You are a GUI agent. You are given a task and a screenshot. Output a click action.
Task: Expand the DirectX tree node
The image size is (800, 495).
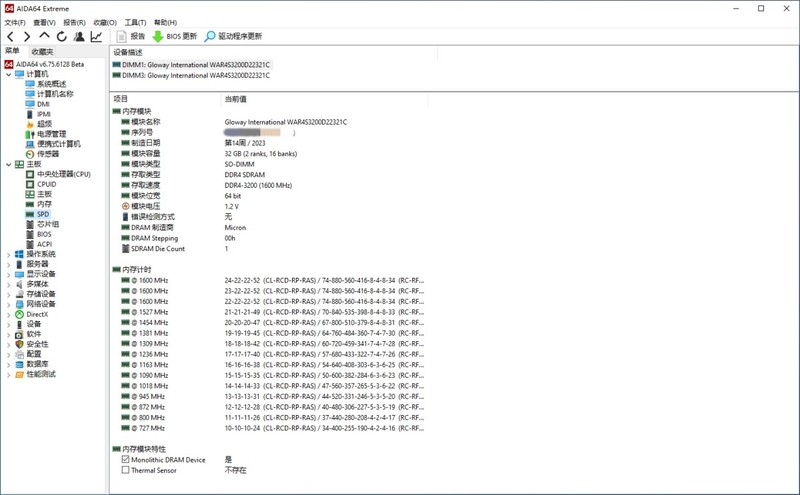8,314
